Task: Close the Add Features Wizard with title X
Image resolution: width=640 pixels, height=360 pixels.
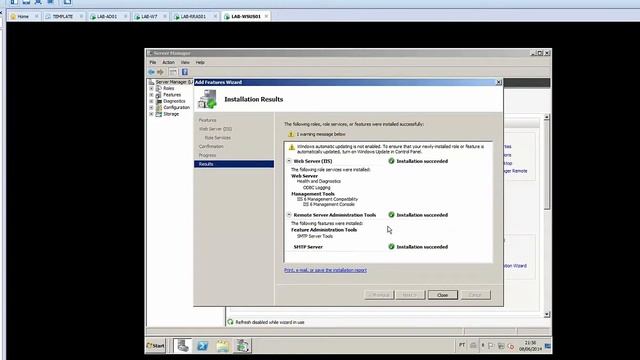Action: (498, 82)
